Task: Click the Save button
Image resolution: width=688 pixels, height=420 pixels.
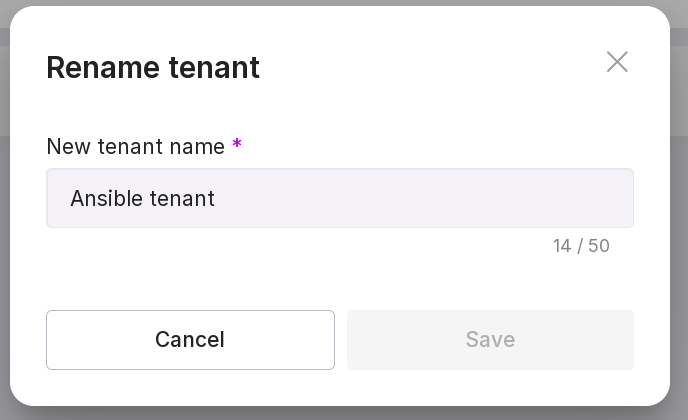Action: [x=490, y=340]
